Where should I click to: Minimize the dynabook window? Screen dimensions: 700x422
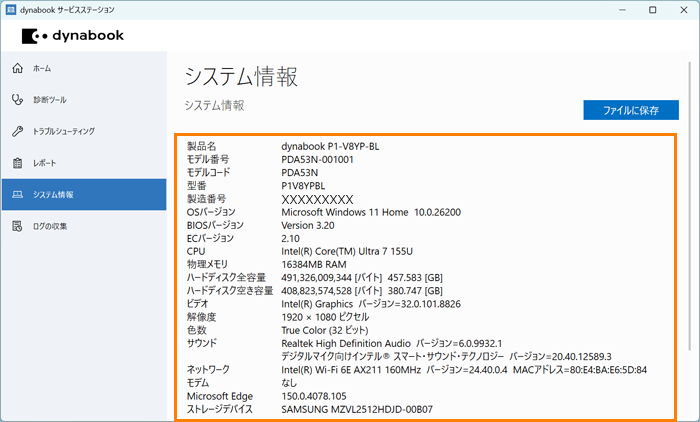[x=622, y=10]
